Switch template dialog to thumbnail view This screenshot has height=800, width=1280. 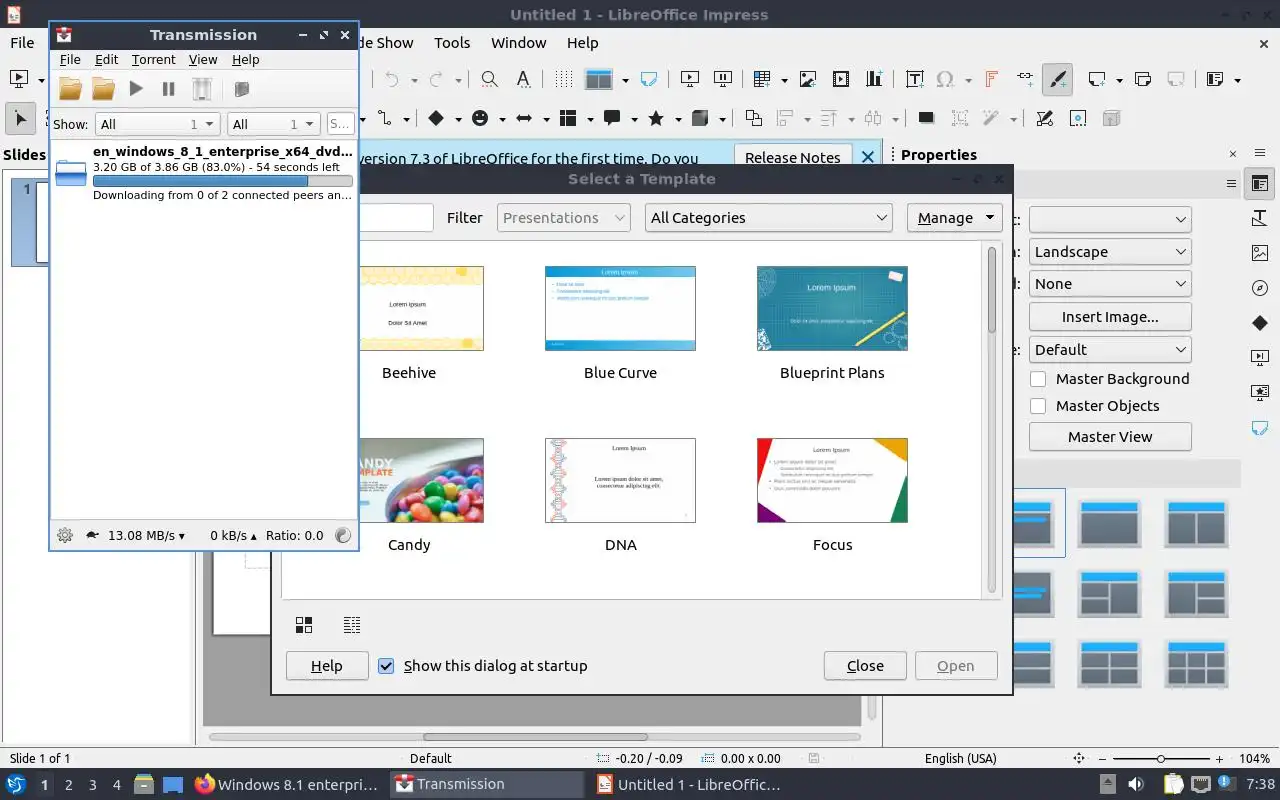(x=304, y=625)
